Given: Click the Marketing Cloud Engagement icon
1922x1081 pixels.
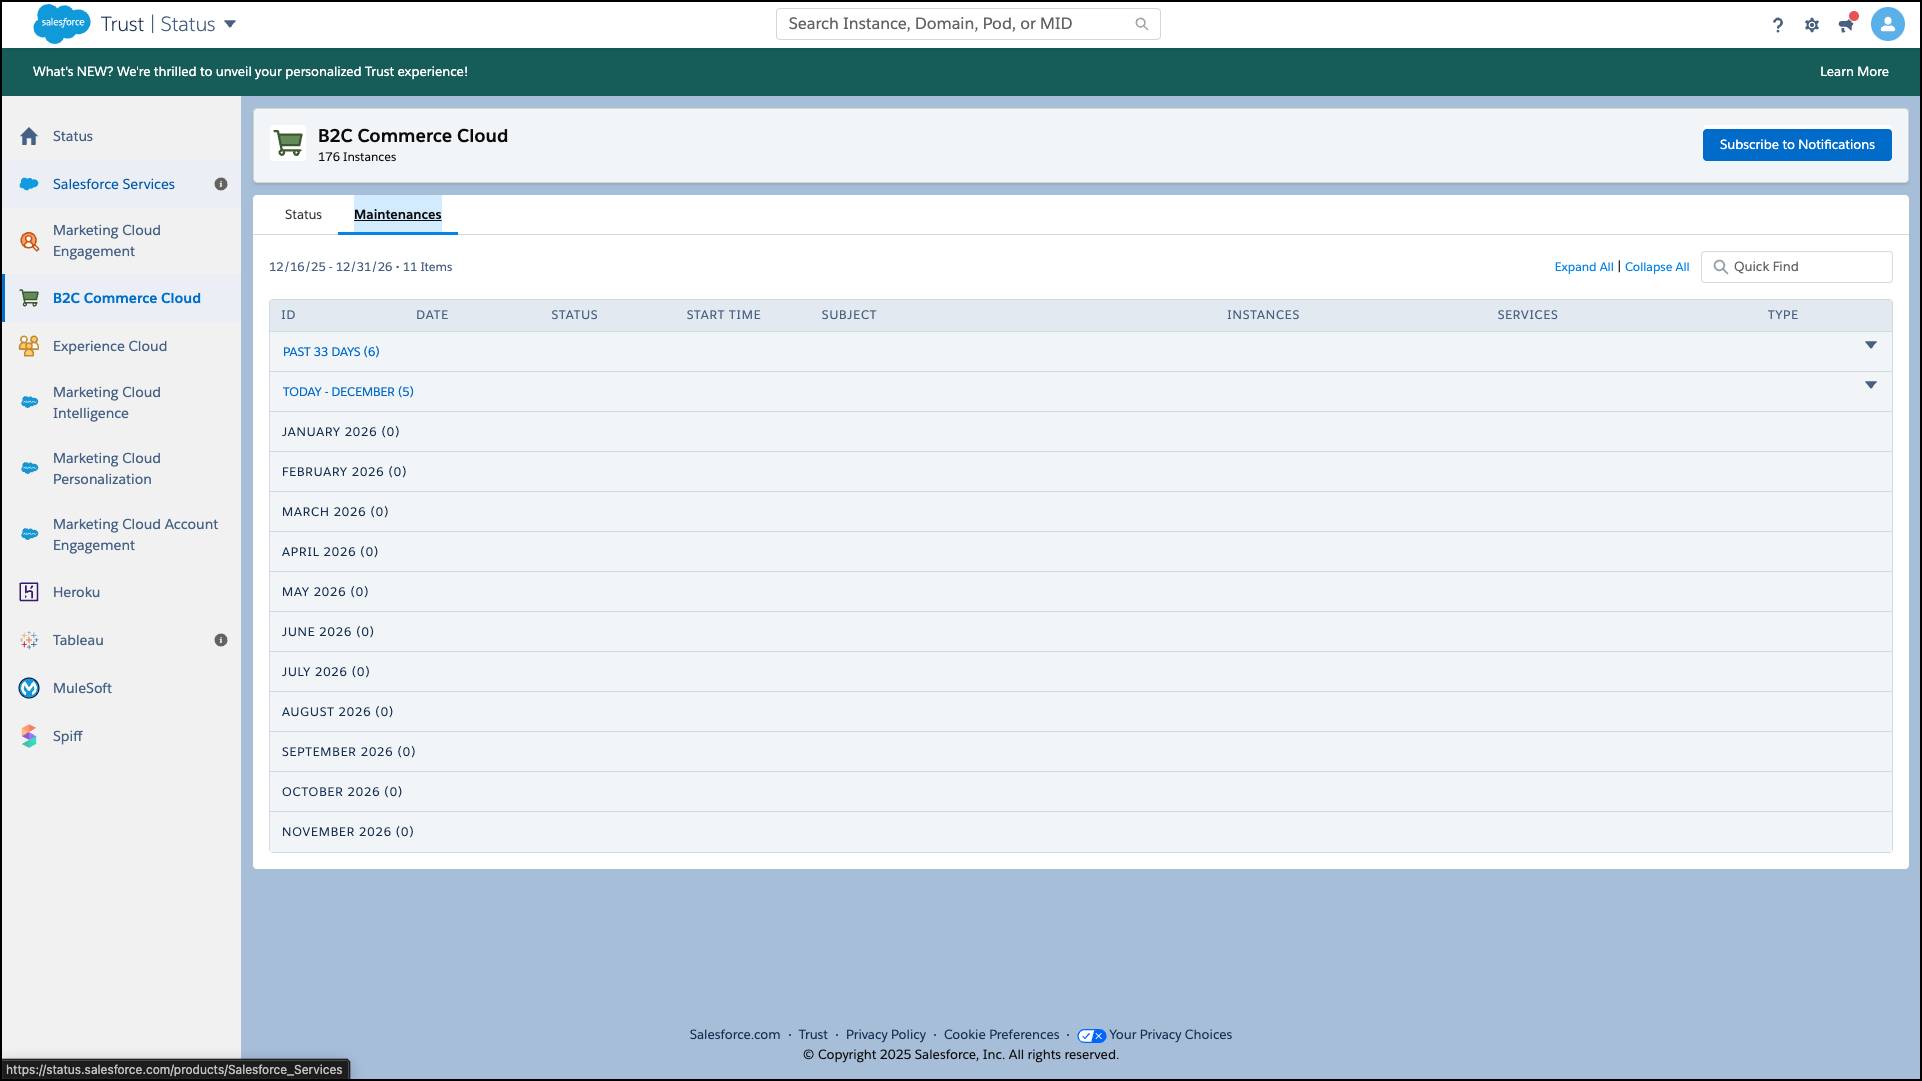Looking at the screenshot, I should click(x=30, y=241).
